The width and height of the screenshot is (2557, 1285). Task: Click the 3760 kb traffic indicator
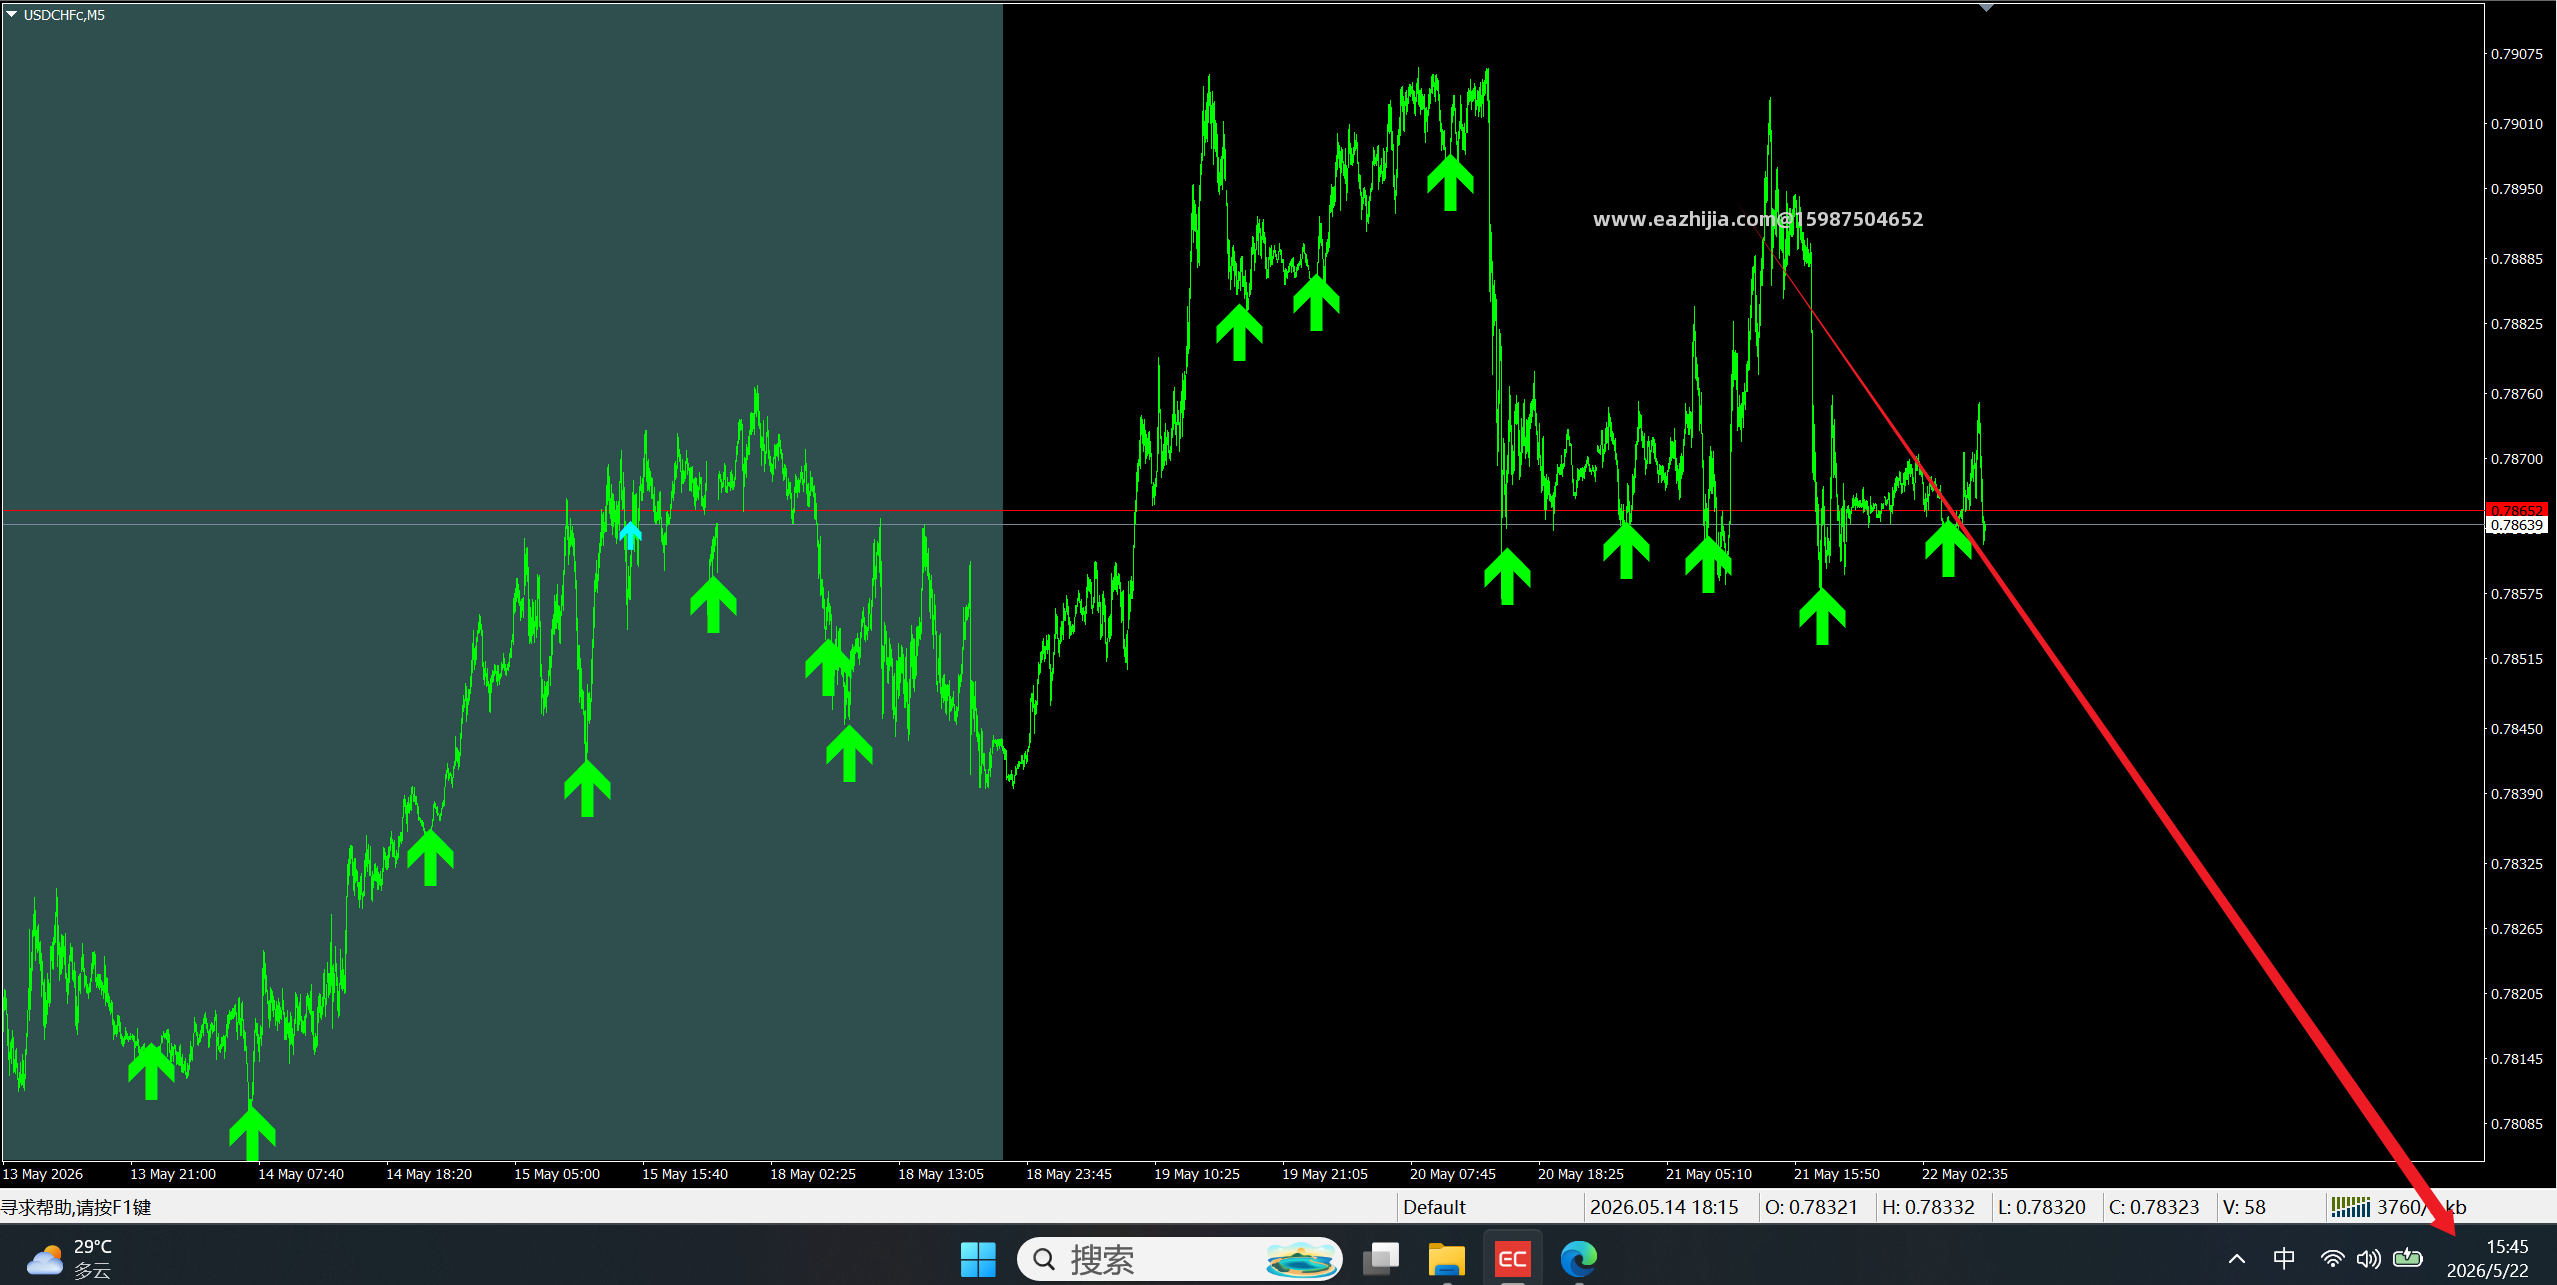point(2421,1207)
